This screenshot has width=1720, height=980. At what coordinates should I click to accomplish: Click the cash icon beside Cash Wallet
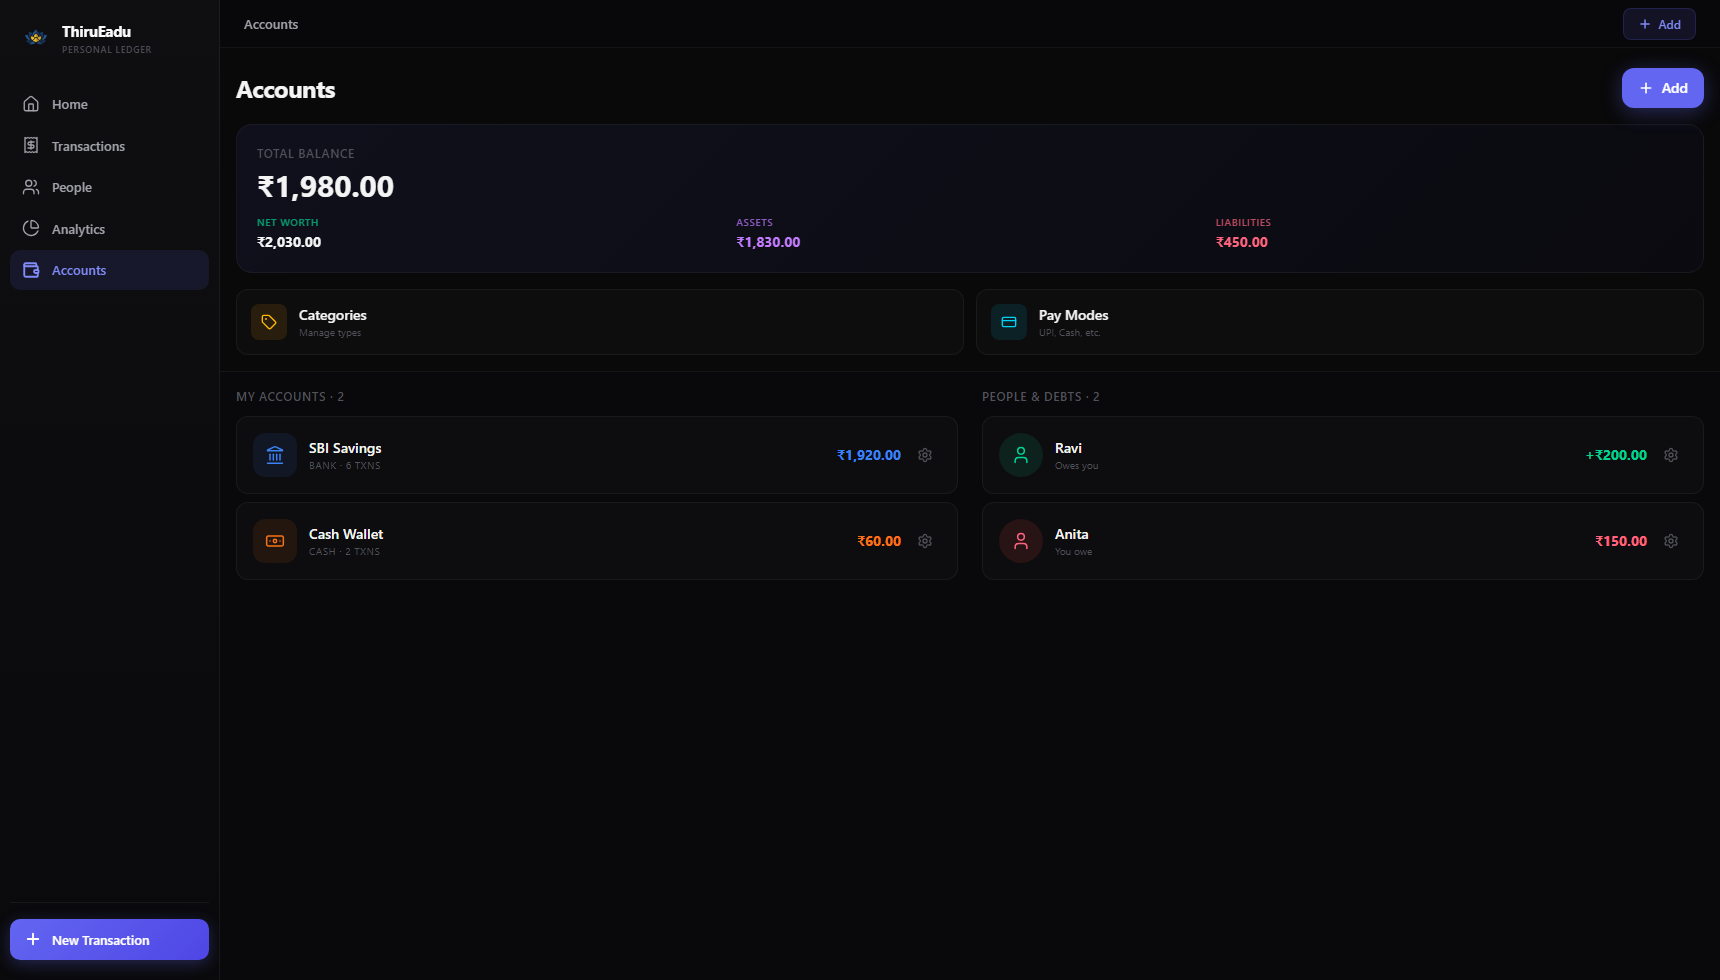(274, 541)
